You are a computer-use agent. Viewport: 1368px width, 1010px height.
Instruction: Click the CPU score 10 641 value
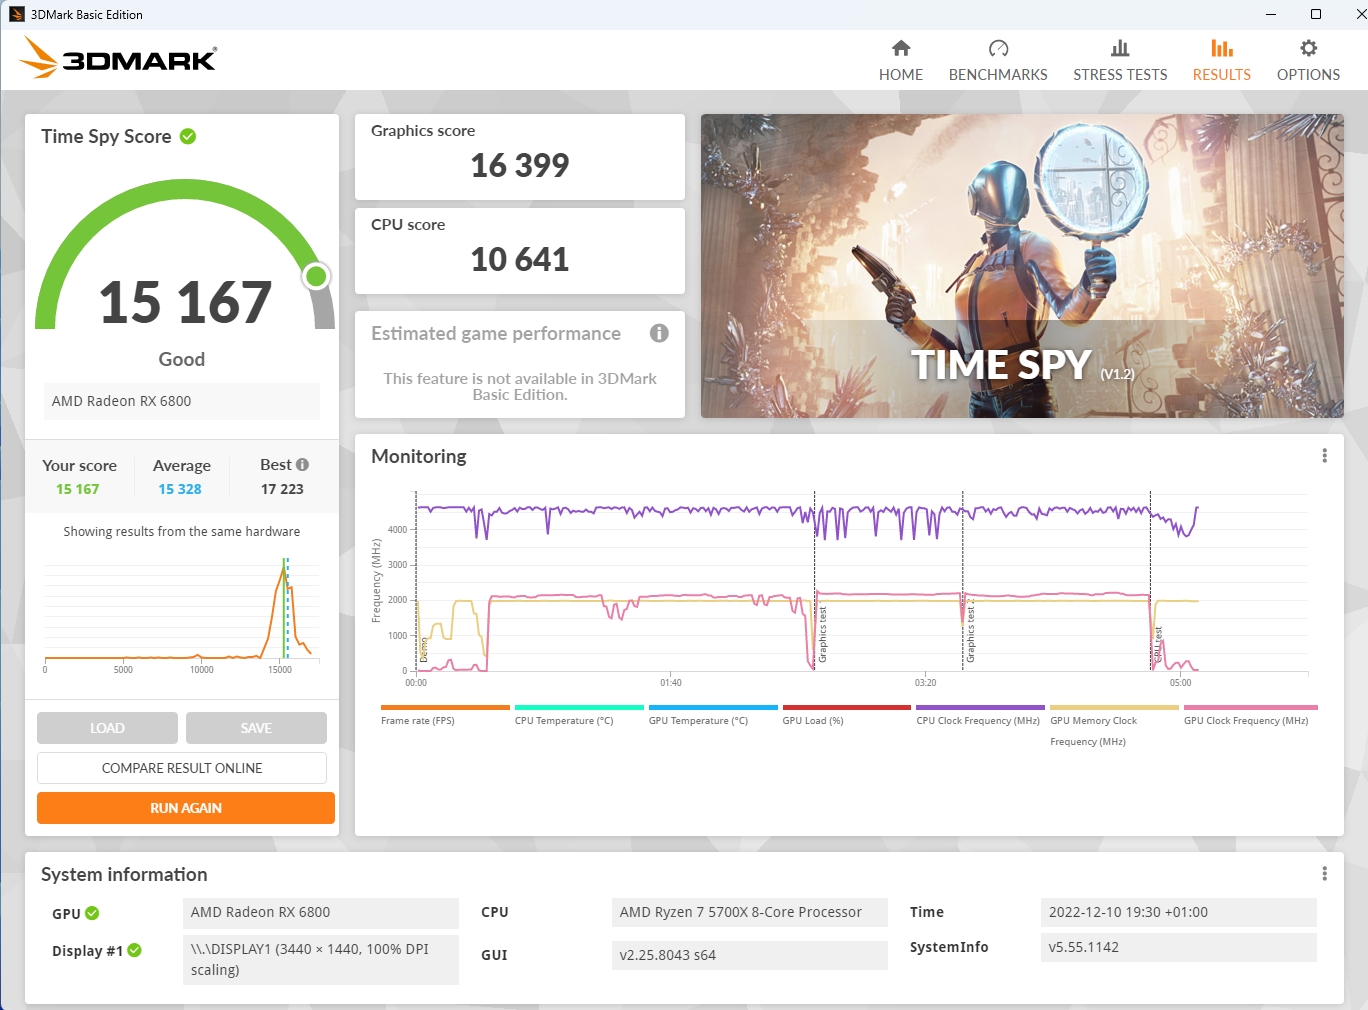tap(520, 259)
